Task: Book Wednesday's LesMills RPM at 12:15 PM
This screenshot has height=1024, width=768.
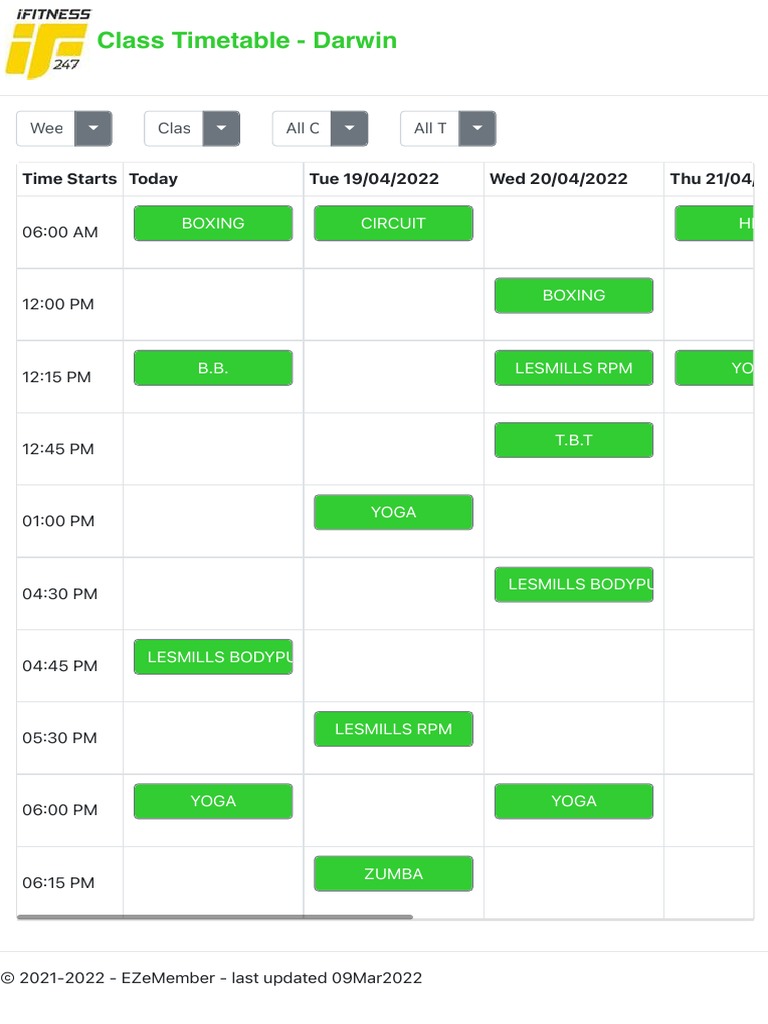Action: (x=573, y=368)
